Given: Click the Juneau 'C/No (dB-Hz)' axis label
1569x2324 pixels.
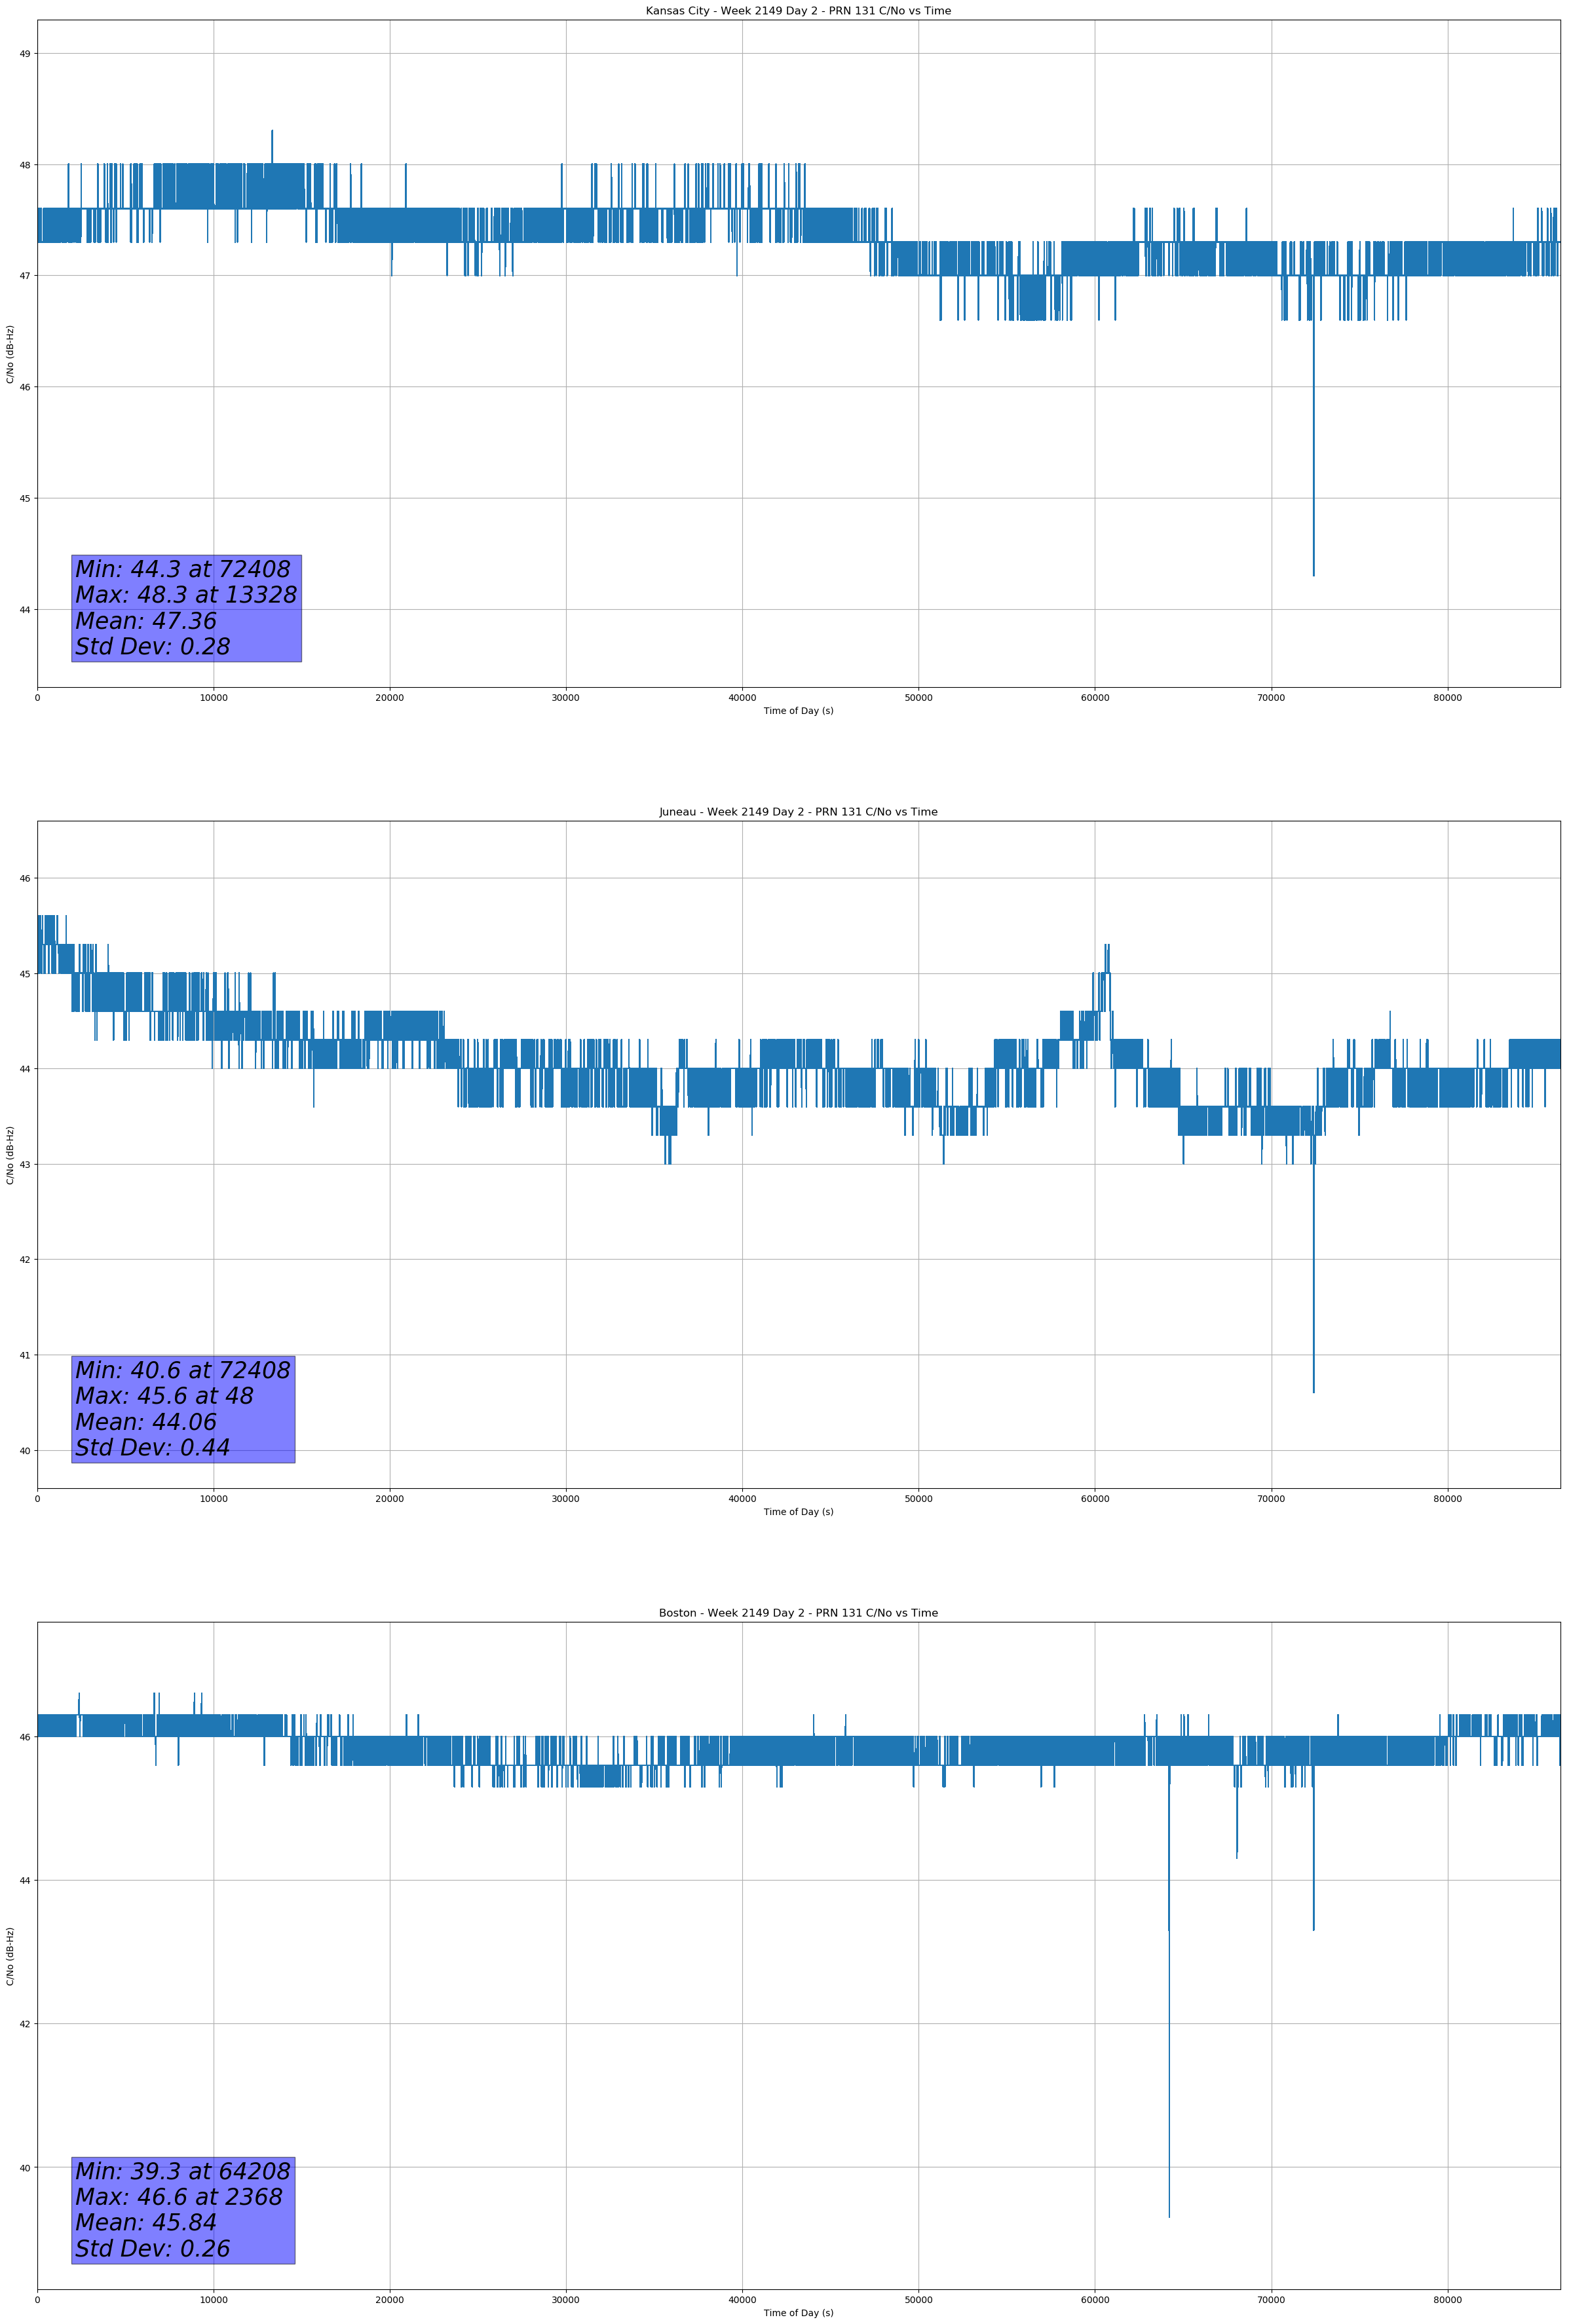Looking at the screenshot, I should (11, 1155).
